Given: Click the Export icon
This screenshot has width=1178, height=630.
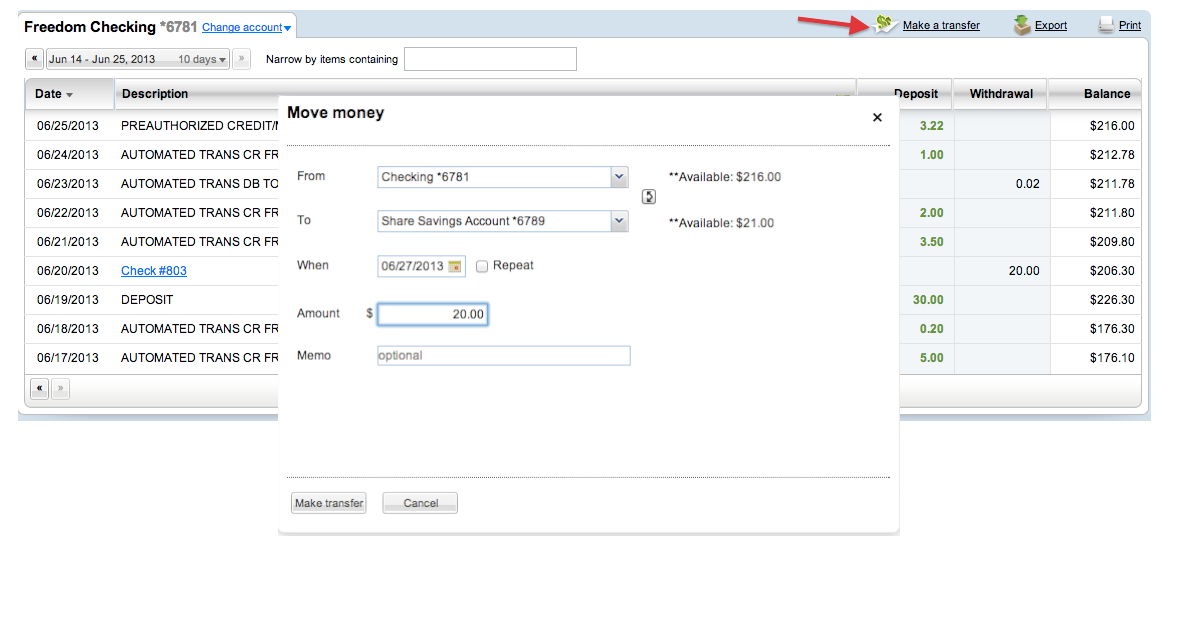Looking at the screenshot, I should 1022,25.
